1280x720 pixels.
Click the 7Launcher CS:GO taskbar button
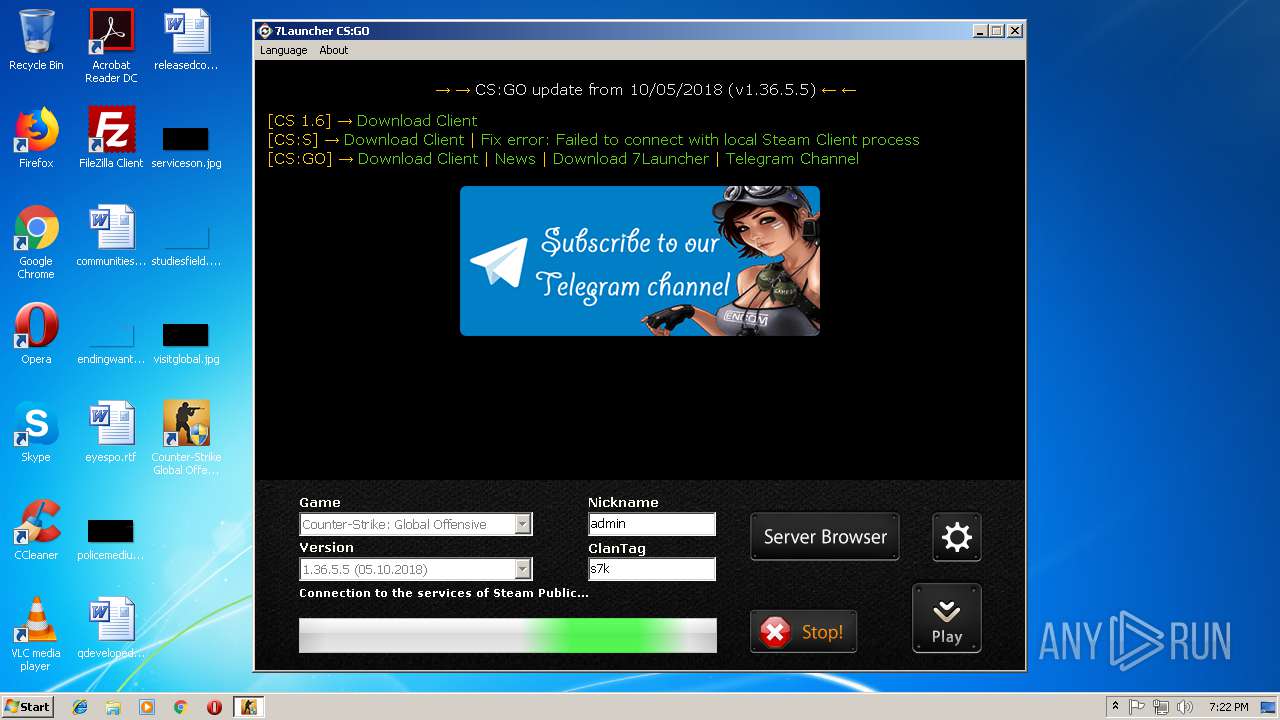tap(248, 707)
